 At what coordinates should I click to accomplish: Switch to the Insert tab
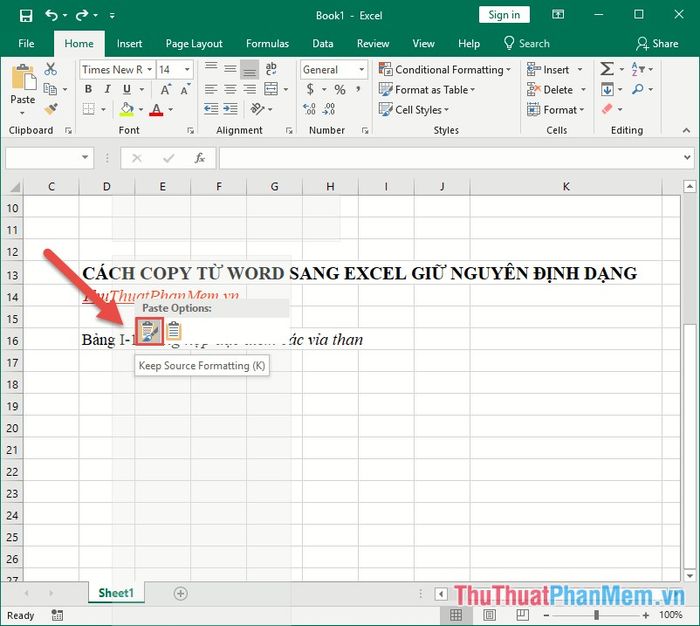click(129, 44)
